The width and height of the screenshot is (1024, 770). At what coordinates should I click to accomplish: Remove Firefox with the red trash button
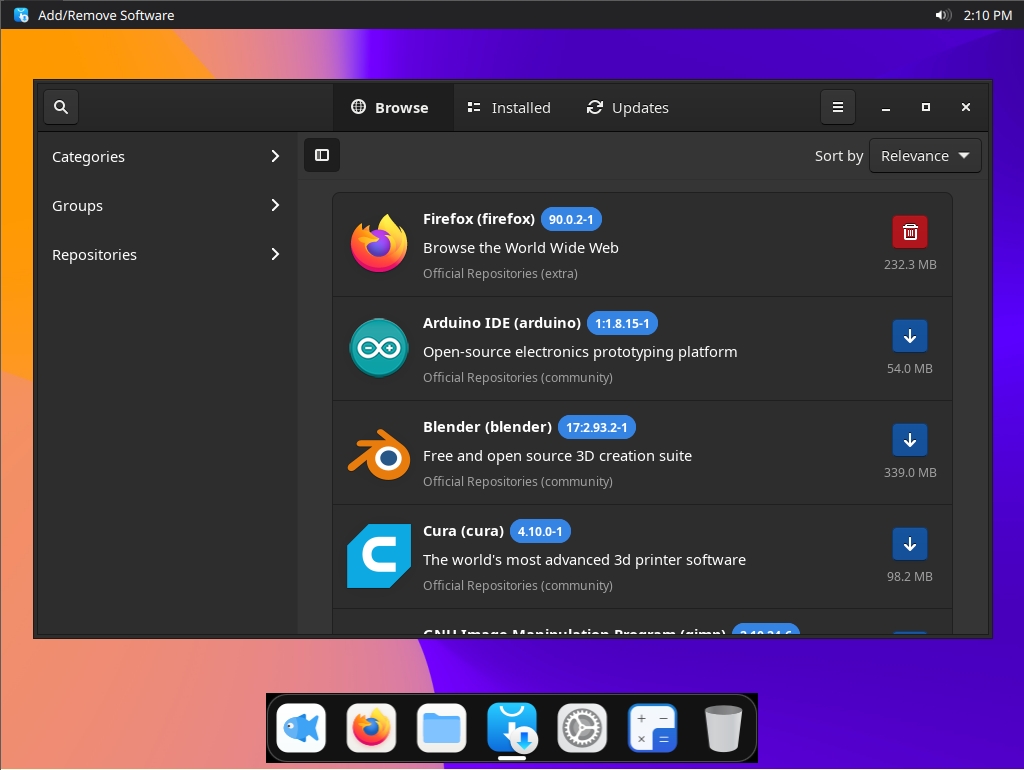click(x=910, y=232)
